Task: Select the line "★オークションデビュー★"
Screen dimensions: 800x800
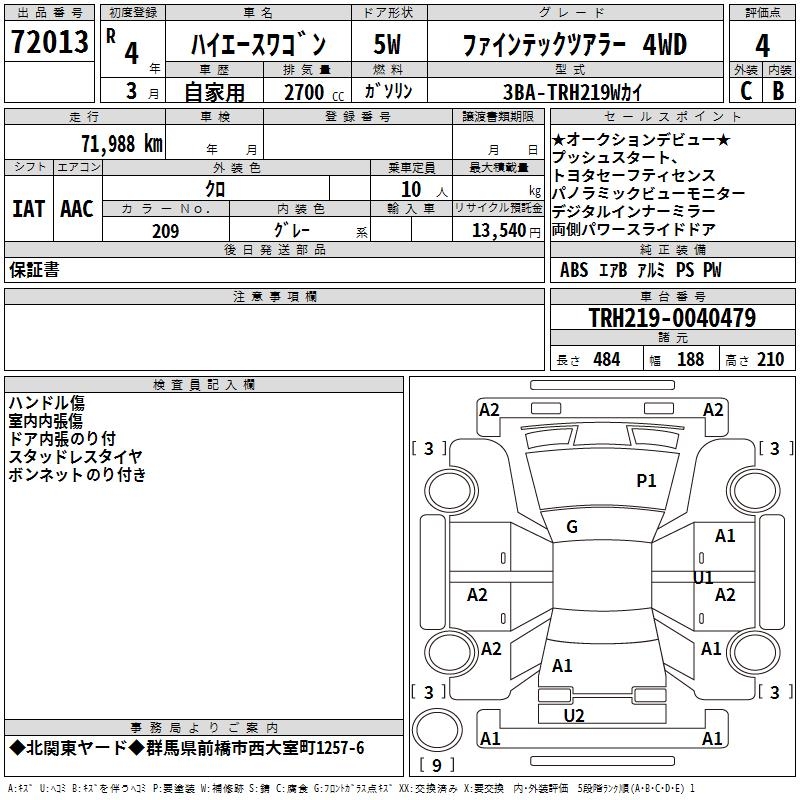Action: (641, 140)
